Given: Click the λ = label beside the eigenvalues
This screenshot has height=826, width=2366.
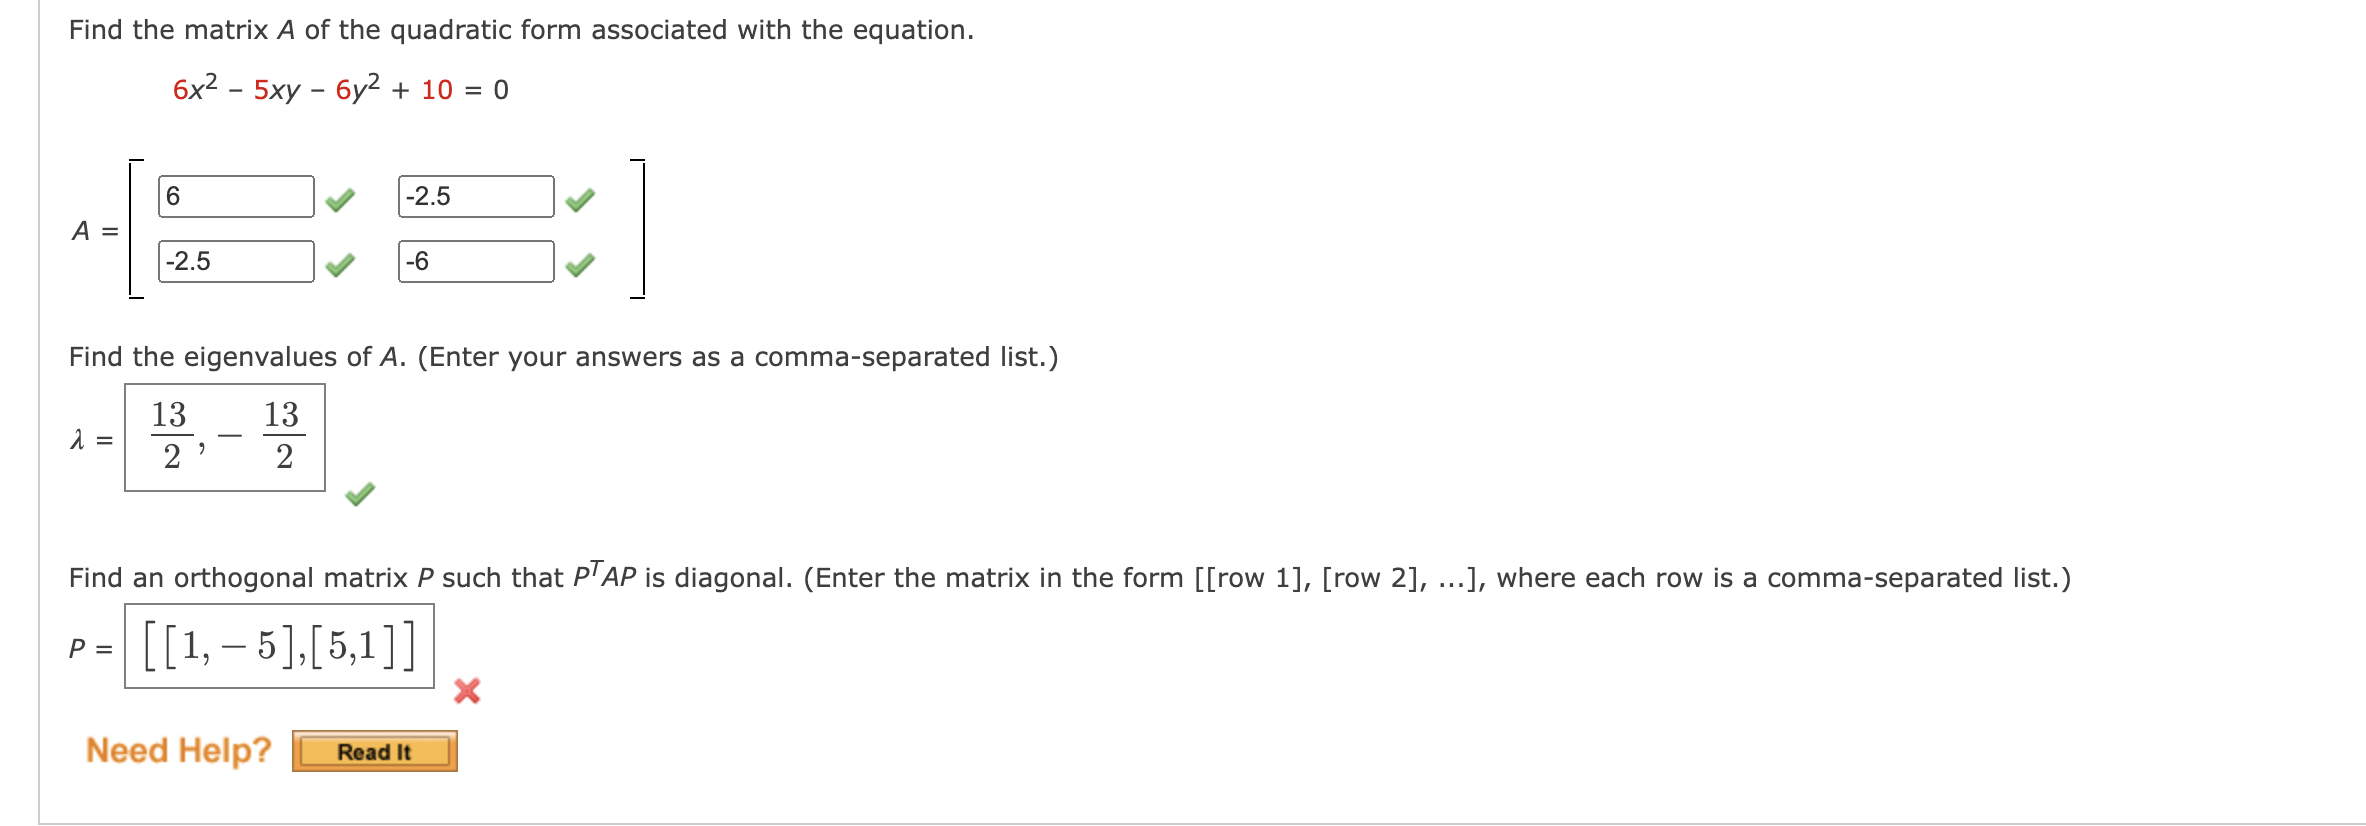Looking at the screenshot, I should pyautogui.click(x=89, y=440).
